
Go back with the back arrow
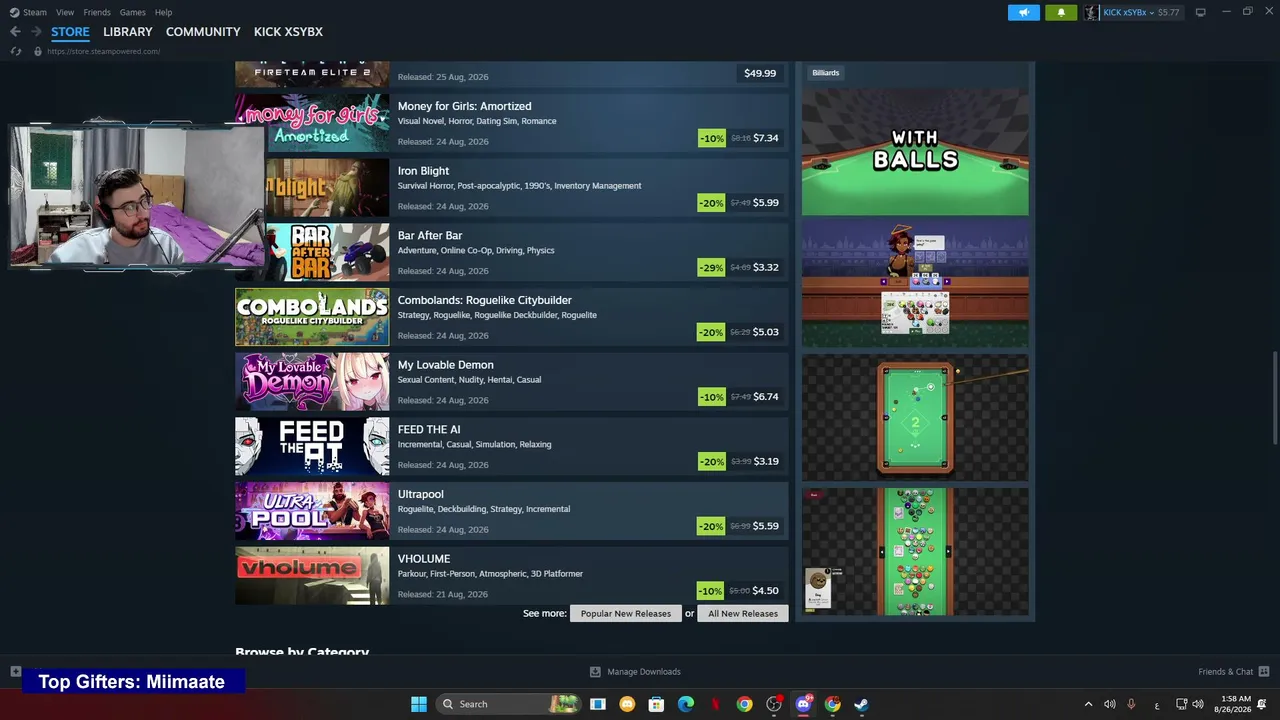tap(15, 32)
